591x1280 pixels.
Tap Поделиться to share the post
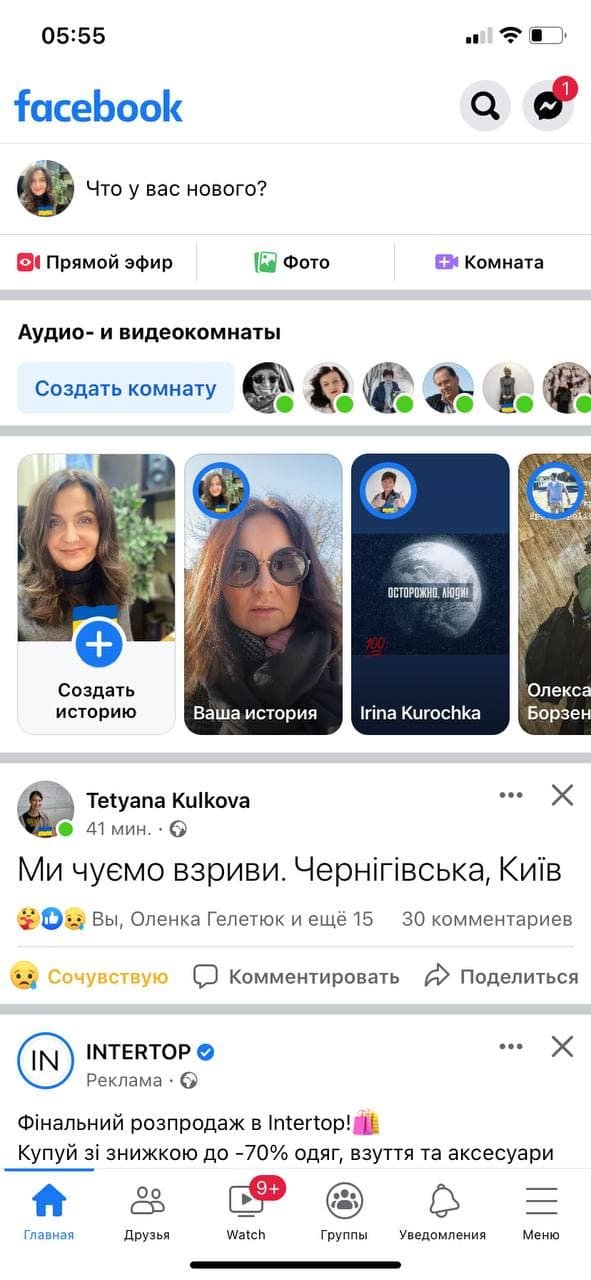coord(502,976)
